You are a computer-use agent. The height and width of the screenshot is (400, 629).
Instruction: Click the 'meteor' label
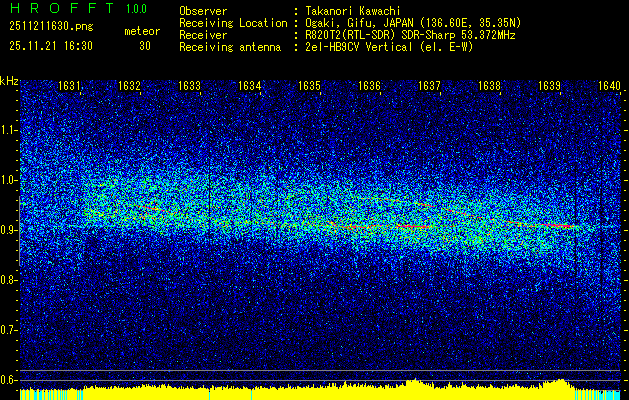pyautogui.click(x=142, y=31)
